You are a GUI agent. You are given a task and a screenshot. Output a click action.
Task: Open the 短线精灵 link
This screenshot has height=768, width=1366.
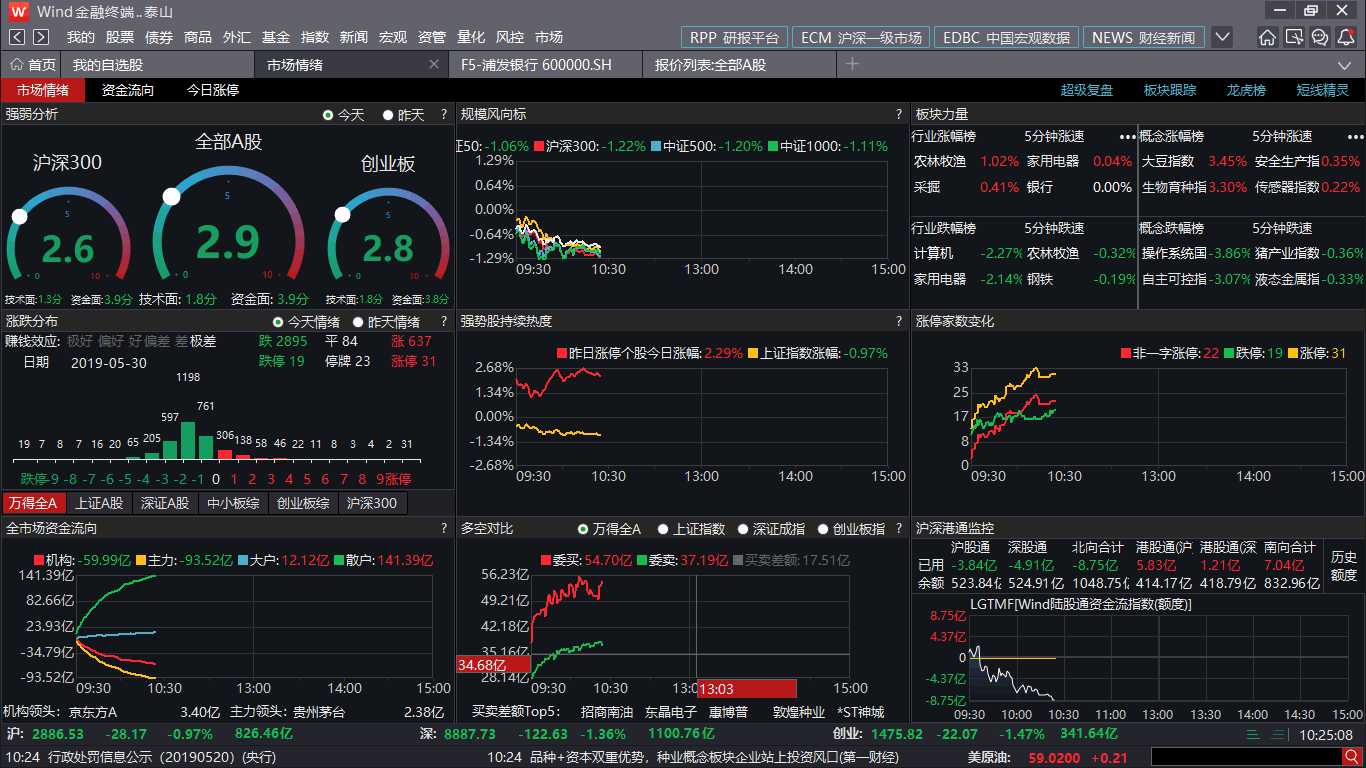tap(1322, 90)
